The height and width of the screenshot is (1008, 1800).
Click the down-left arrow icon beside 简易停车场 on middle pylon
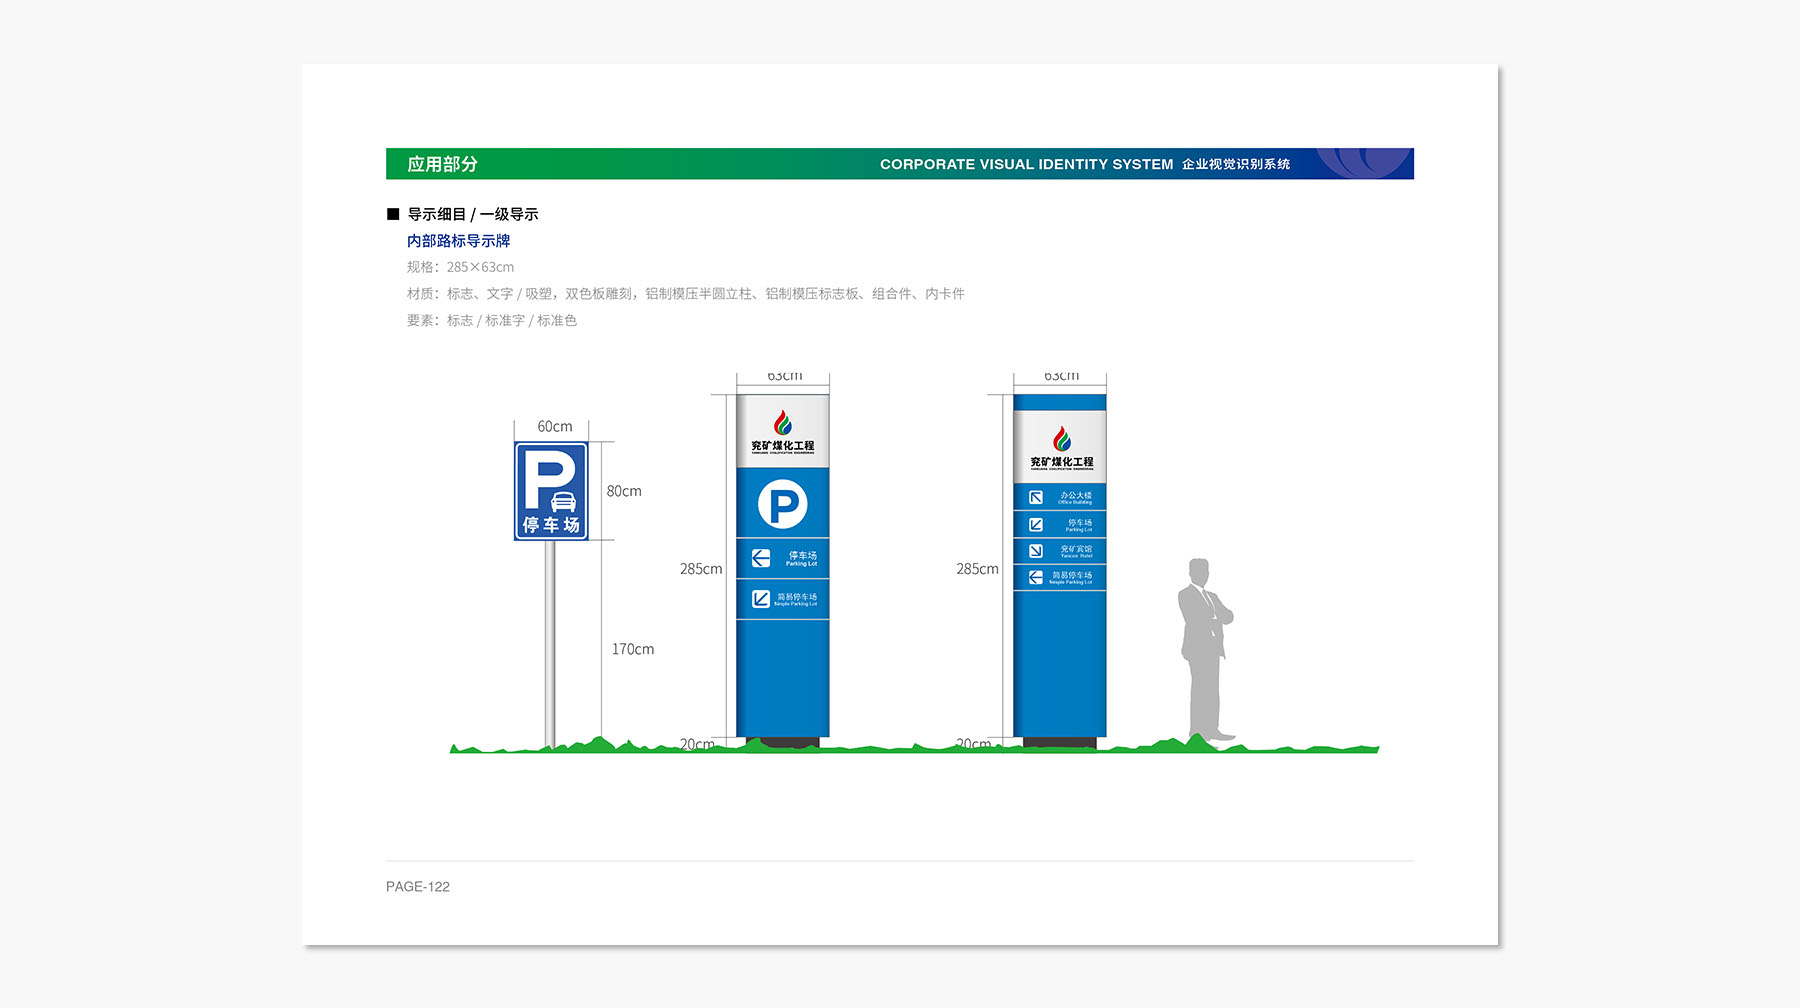pos(761,599)
